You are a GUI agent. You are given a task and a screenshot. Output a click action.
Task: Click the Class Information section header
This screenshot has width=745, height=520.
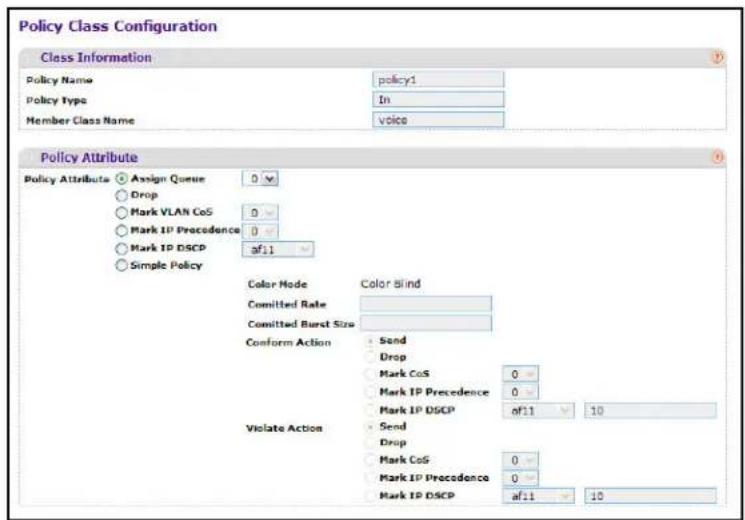(372, 58)
